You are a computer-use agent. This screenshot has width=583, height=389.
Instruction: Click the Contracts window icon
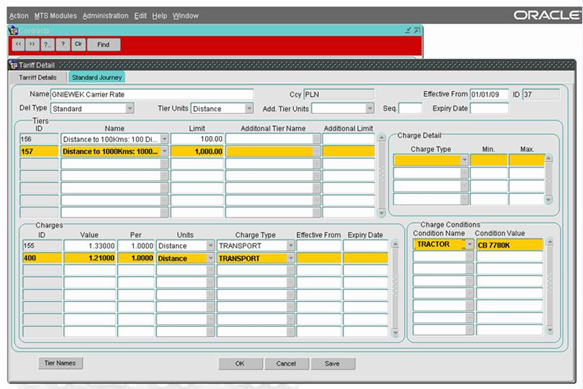(x=13, y=30)
